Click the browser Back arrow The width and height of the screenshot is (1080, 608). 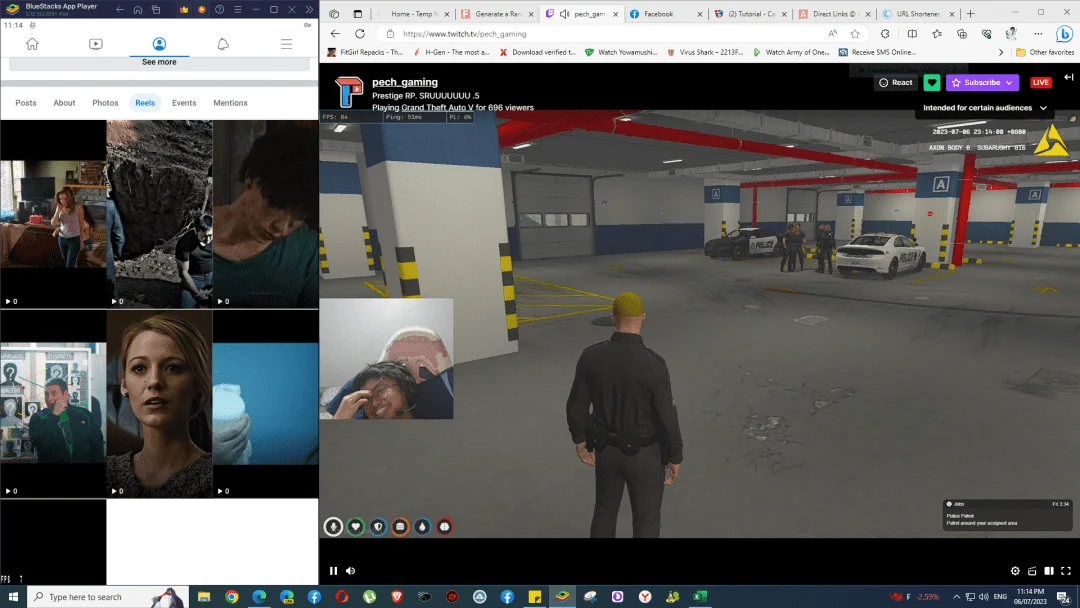335,34
